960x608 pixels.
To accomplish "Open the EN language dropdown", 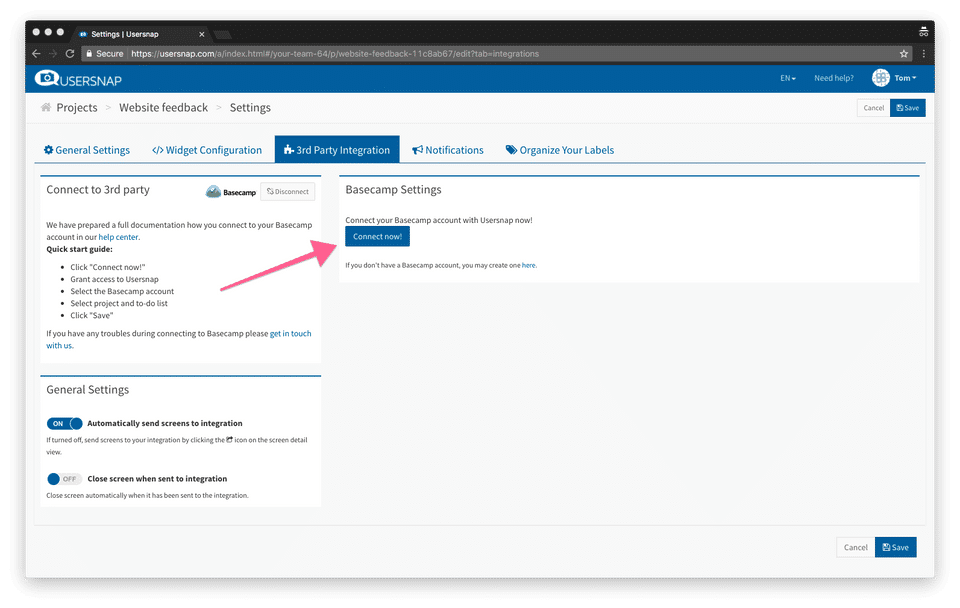I will [x=788, y=78].
